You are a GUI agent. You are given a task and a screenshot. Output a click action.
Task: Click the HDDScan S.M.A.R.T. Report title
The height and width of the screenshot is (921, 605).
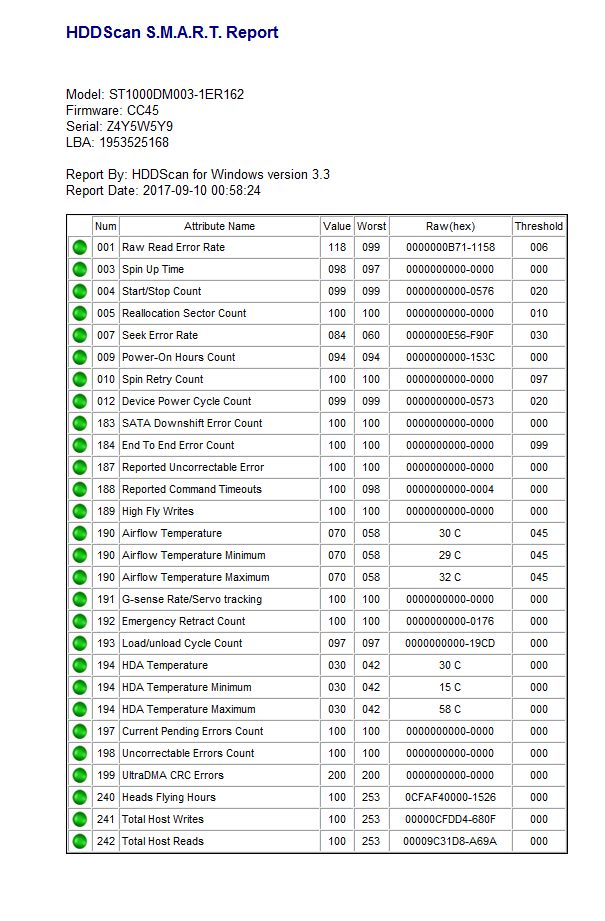pyautogui.click(x=172, y=32)
